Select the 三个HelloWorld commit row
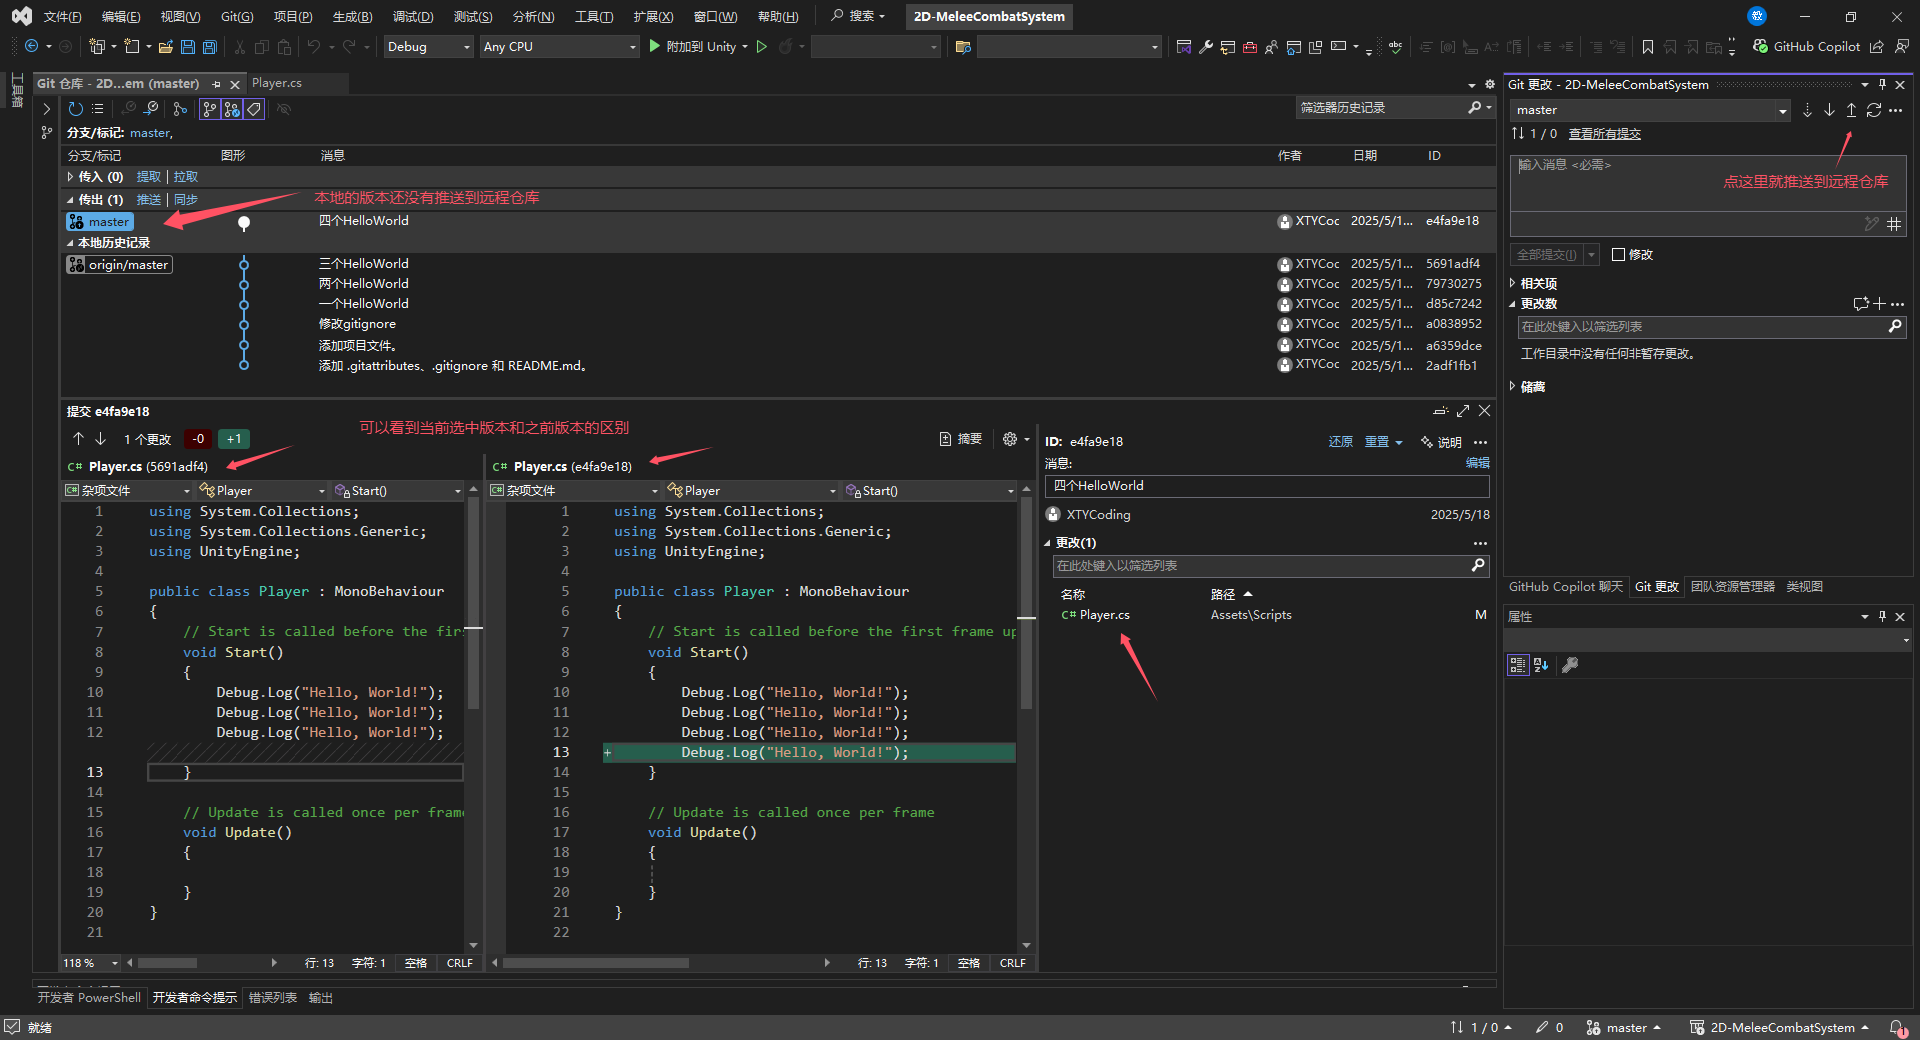Viewport: 1920px width, 1040px height. [778, 264]
